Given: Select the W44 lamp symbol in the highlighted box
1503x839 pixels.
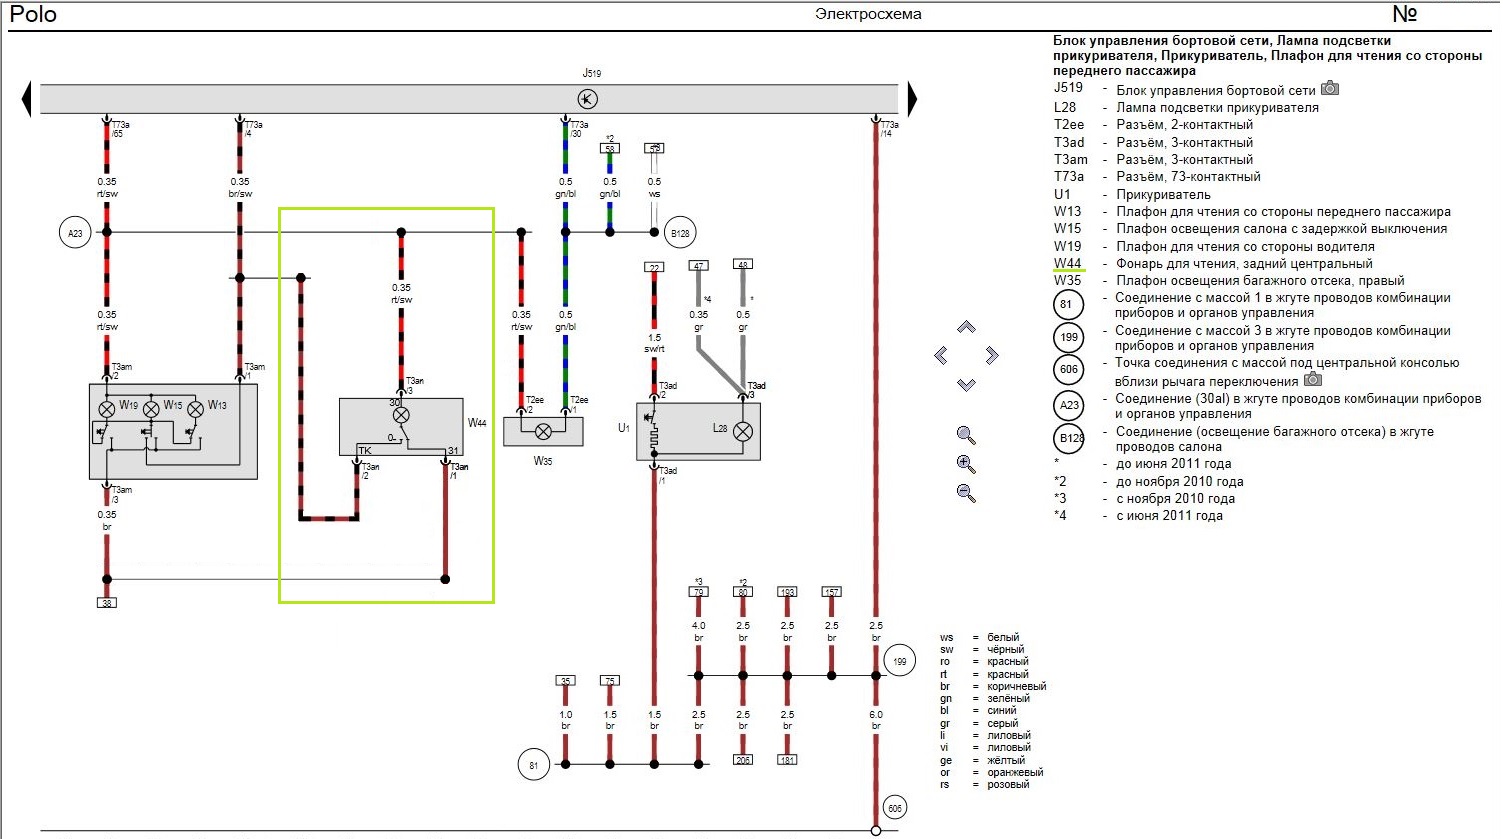Looking at the screenshot, I should point(401,415).
